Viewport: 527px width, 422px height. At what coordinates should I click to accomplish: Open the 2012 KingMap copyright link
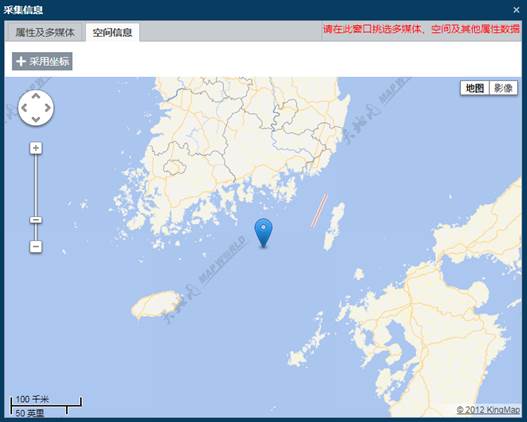(488, 410)
